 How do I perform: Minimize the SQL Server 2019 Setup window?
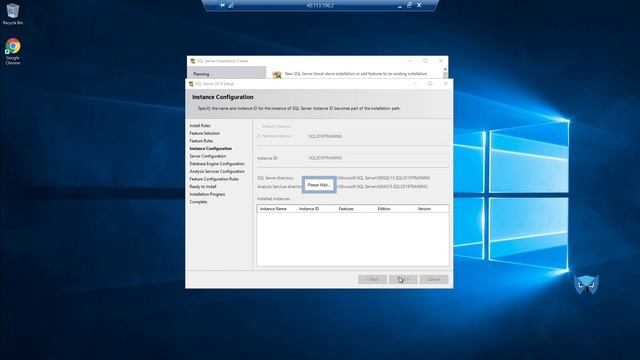(415, 84)
